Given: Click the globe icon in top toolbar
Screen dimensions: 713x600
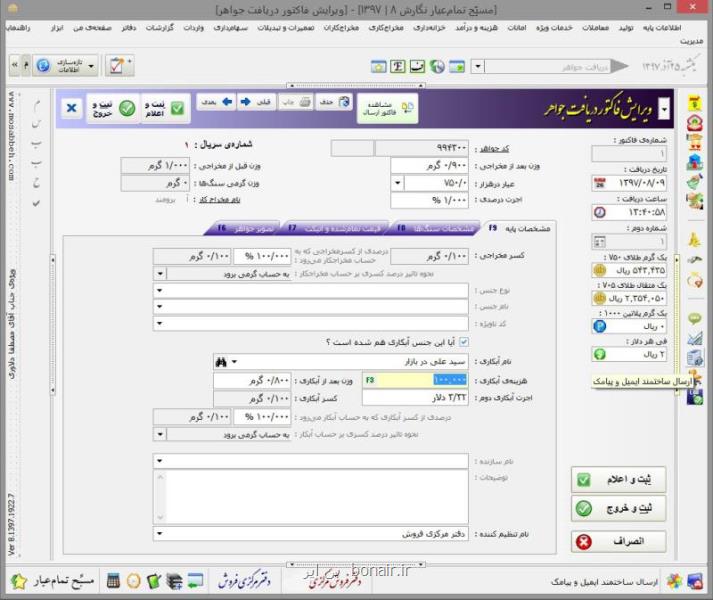Looking at the screenshot, I should pyautogui.click(x=437, y=66).
